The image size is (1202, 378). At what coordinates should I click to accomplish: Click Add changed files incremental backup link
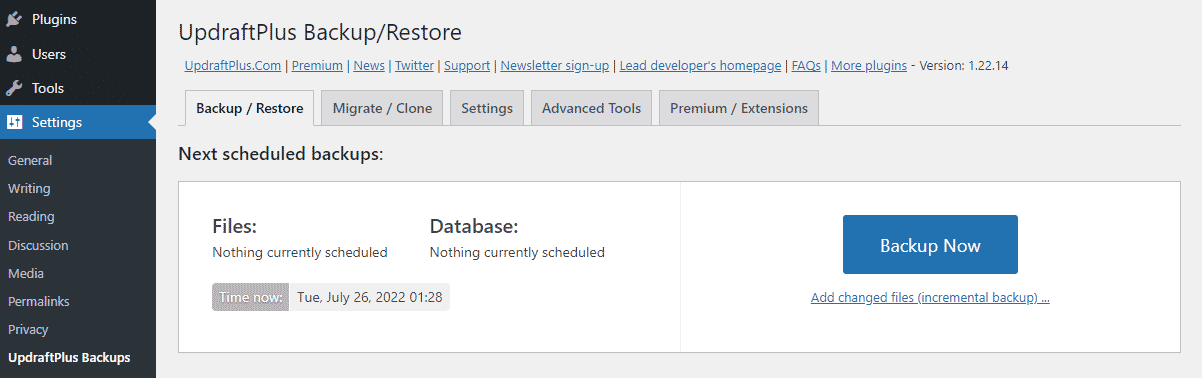(x=930, y=298)
